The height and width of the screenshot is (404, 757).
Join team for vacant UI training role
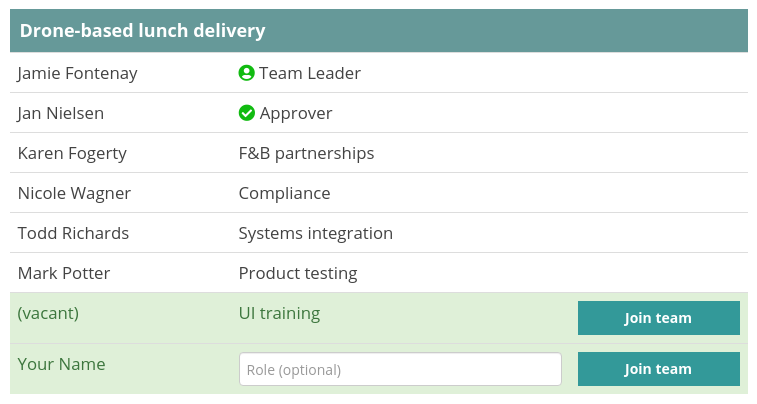coord(659,318)
